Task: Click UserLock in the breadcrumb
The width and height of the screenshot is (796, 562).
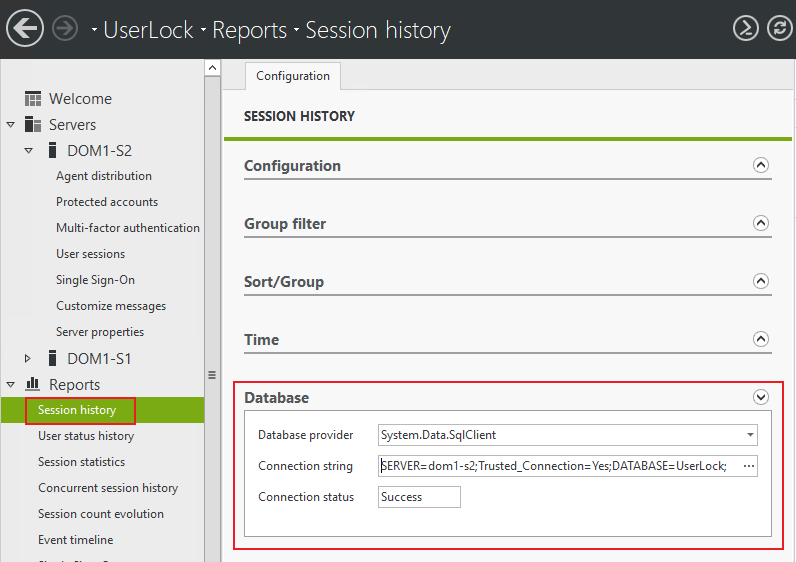Action: pos(148,30)
